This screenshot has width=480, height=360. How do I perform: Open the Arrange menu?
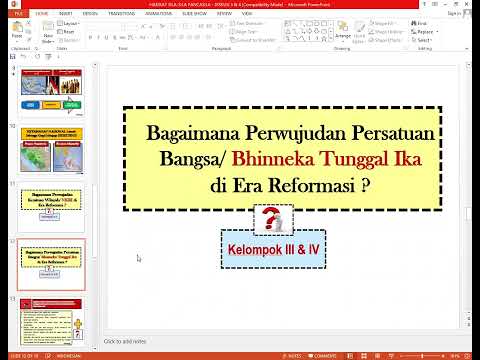[343, 30]
